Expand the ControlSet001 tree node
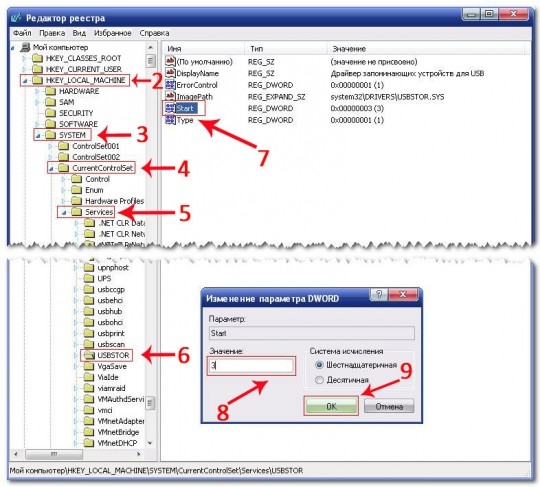This screenshot has width=540, height=487. tap(51, 146)
